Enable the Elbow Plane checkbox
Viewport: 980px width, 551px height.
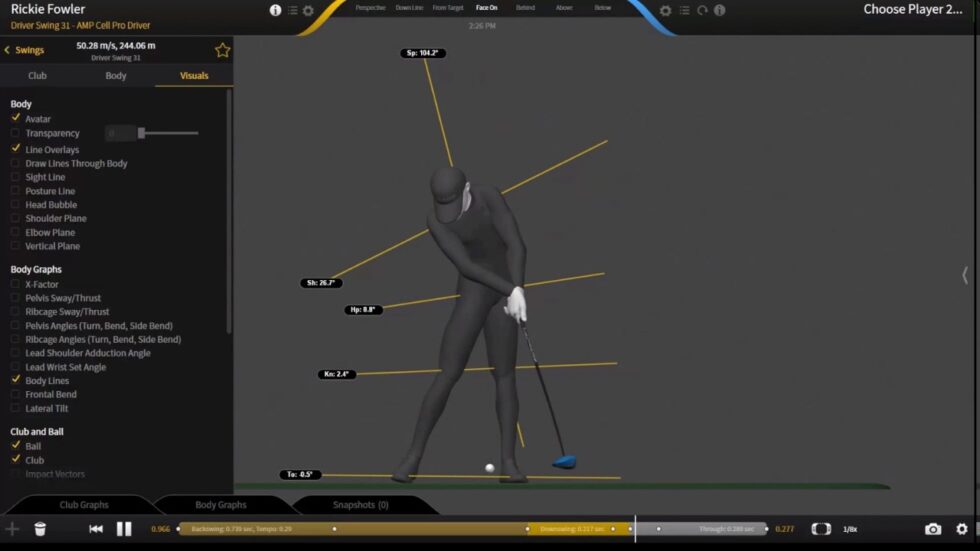pos(16,232)
